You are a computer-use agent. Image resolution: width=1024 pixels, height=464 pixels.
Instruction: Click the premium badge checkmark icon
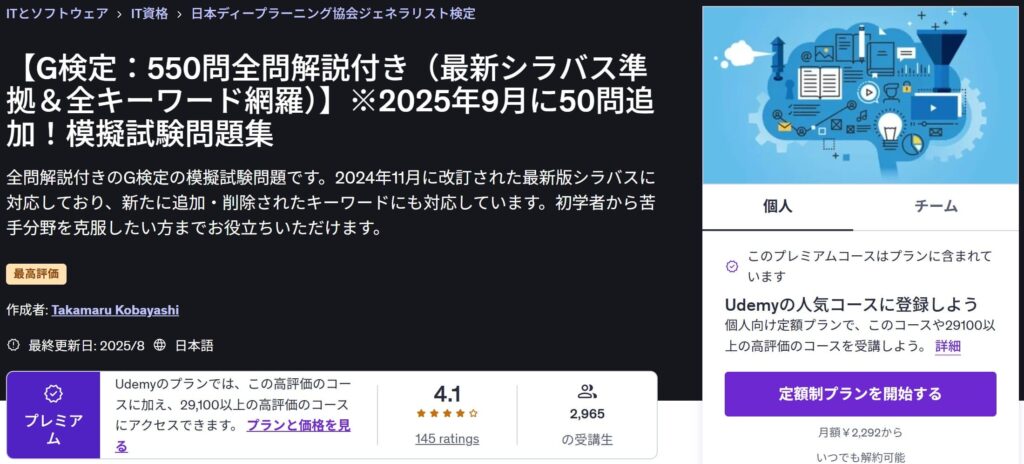(x=54, y=393)
